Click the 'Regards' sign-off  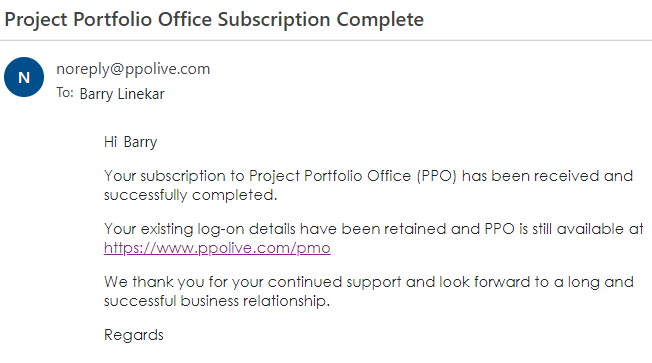pos(134,335)
